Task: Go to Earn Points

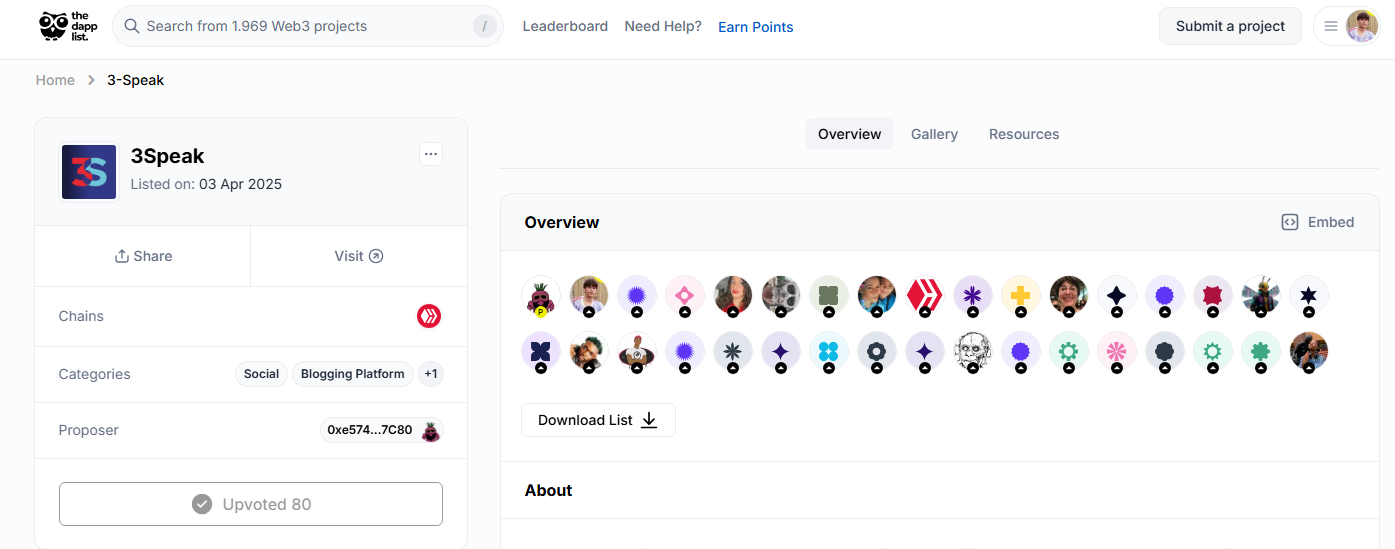Action: click(756, 27)
